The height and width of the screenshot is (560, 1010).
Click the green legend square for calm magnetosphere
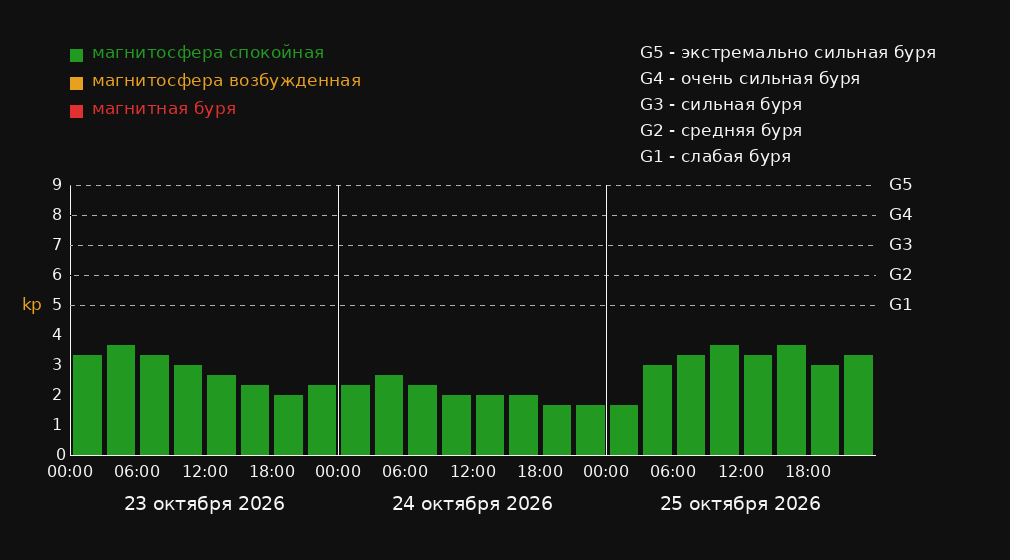[x=76, y=55]
